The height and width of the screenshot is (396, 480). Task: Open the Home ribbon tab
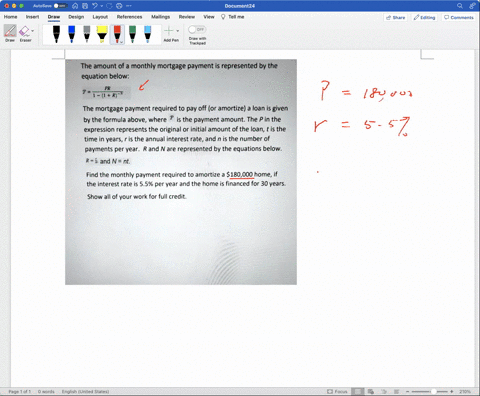[x=10, y=17]
